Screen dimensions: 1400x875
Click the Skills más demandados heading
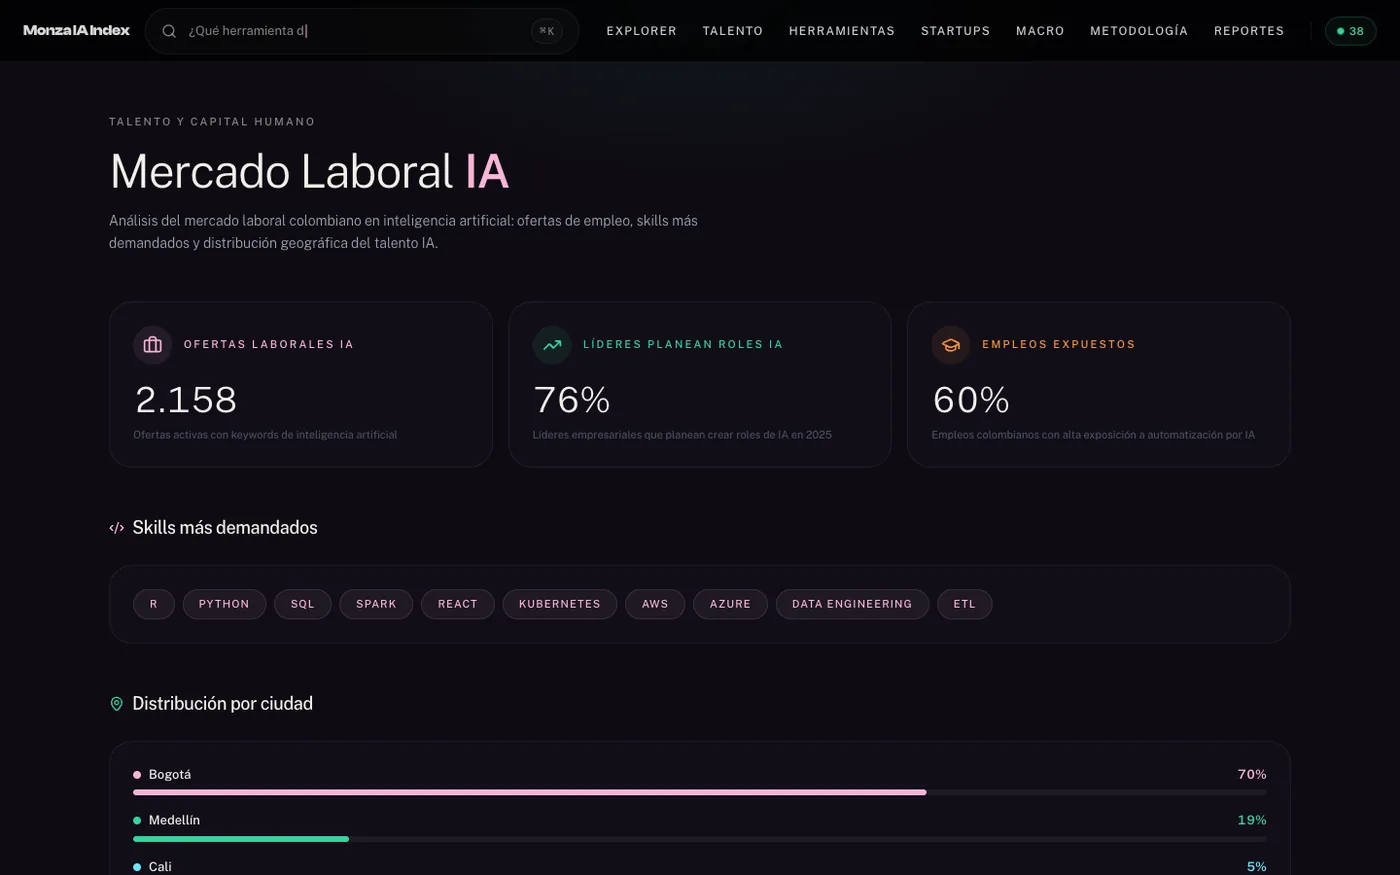[225, 528]
